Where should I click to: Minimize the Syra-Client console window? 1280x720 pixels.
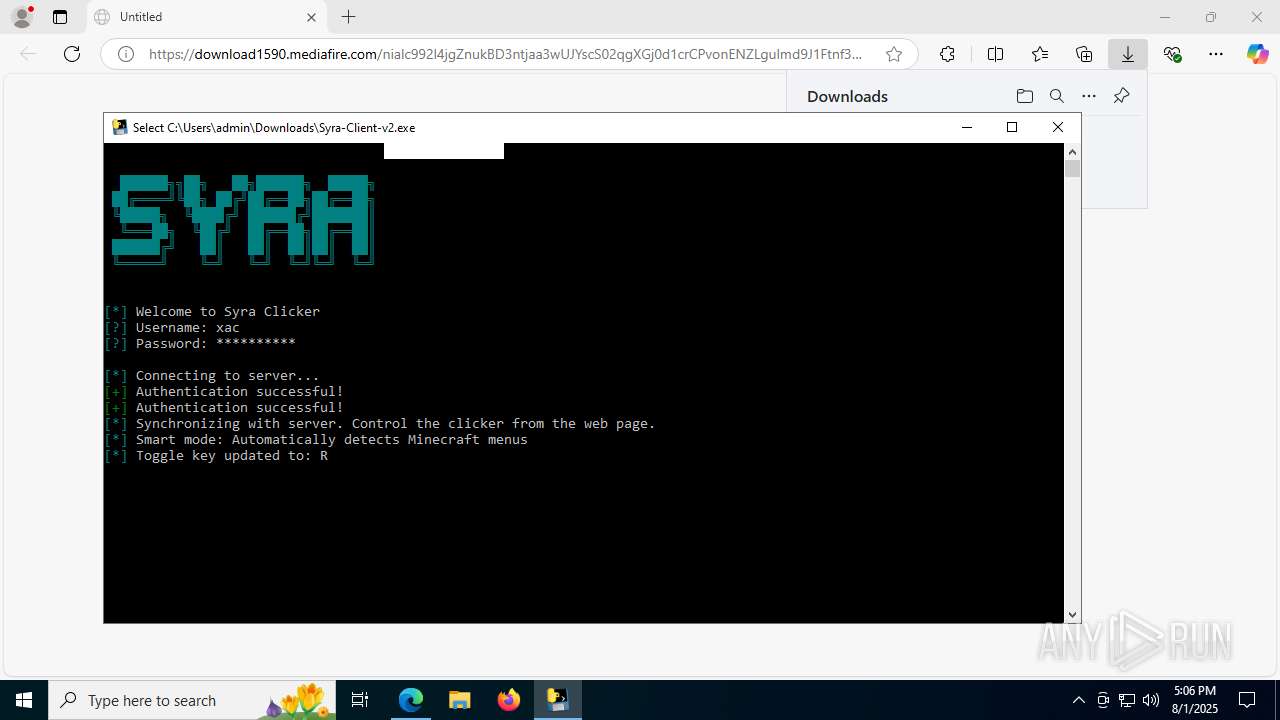click(x=966, y=127)
